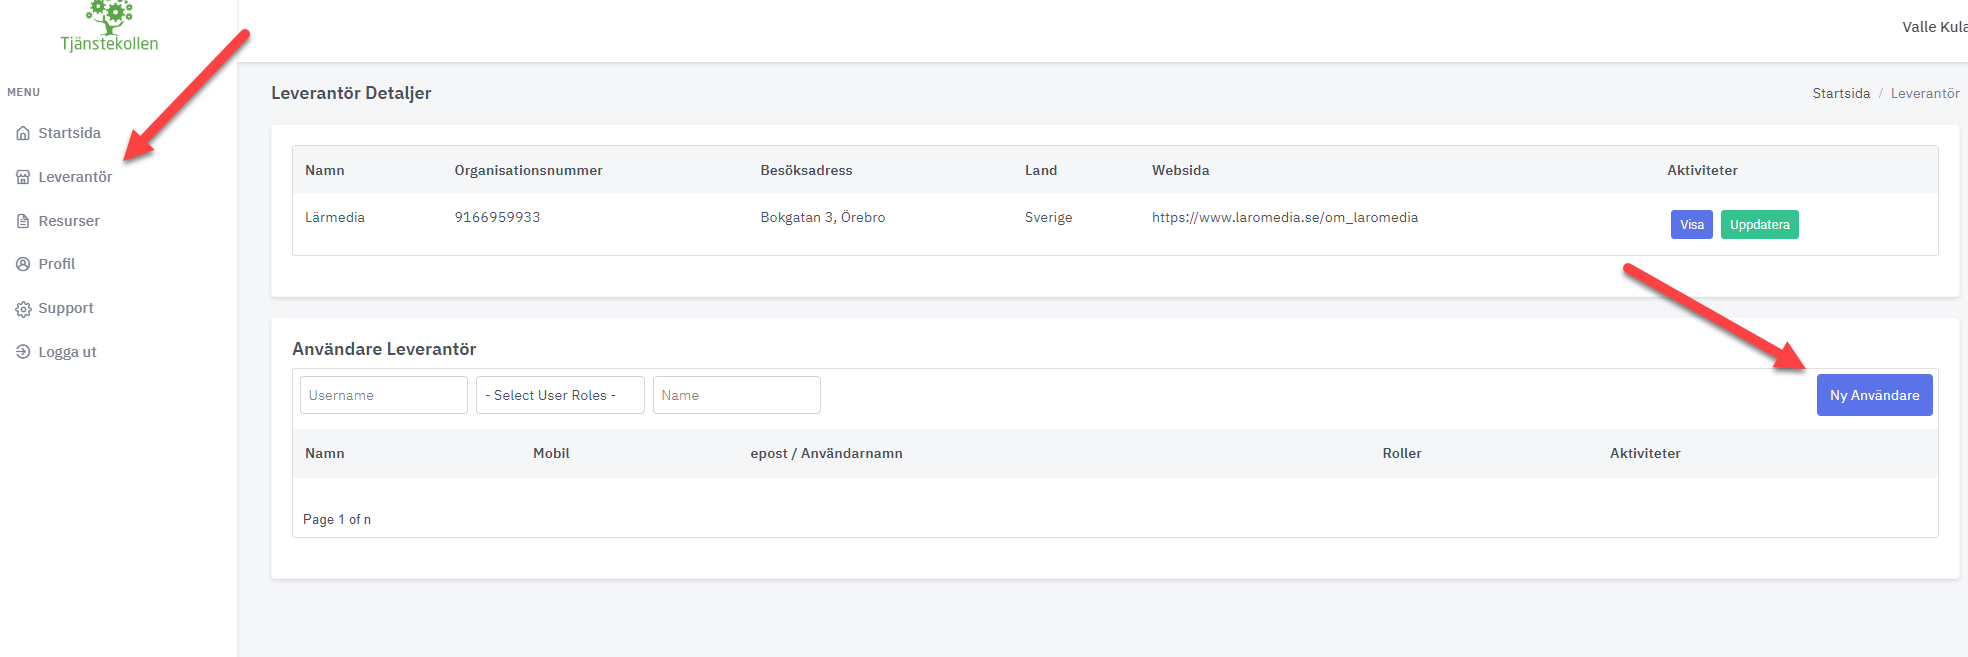The image size is (1968, 657).
Task: Click the Land column header
Action: [1041, 170]
